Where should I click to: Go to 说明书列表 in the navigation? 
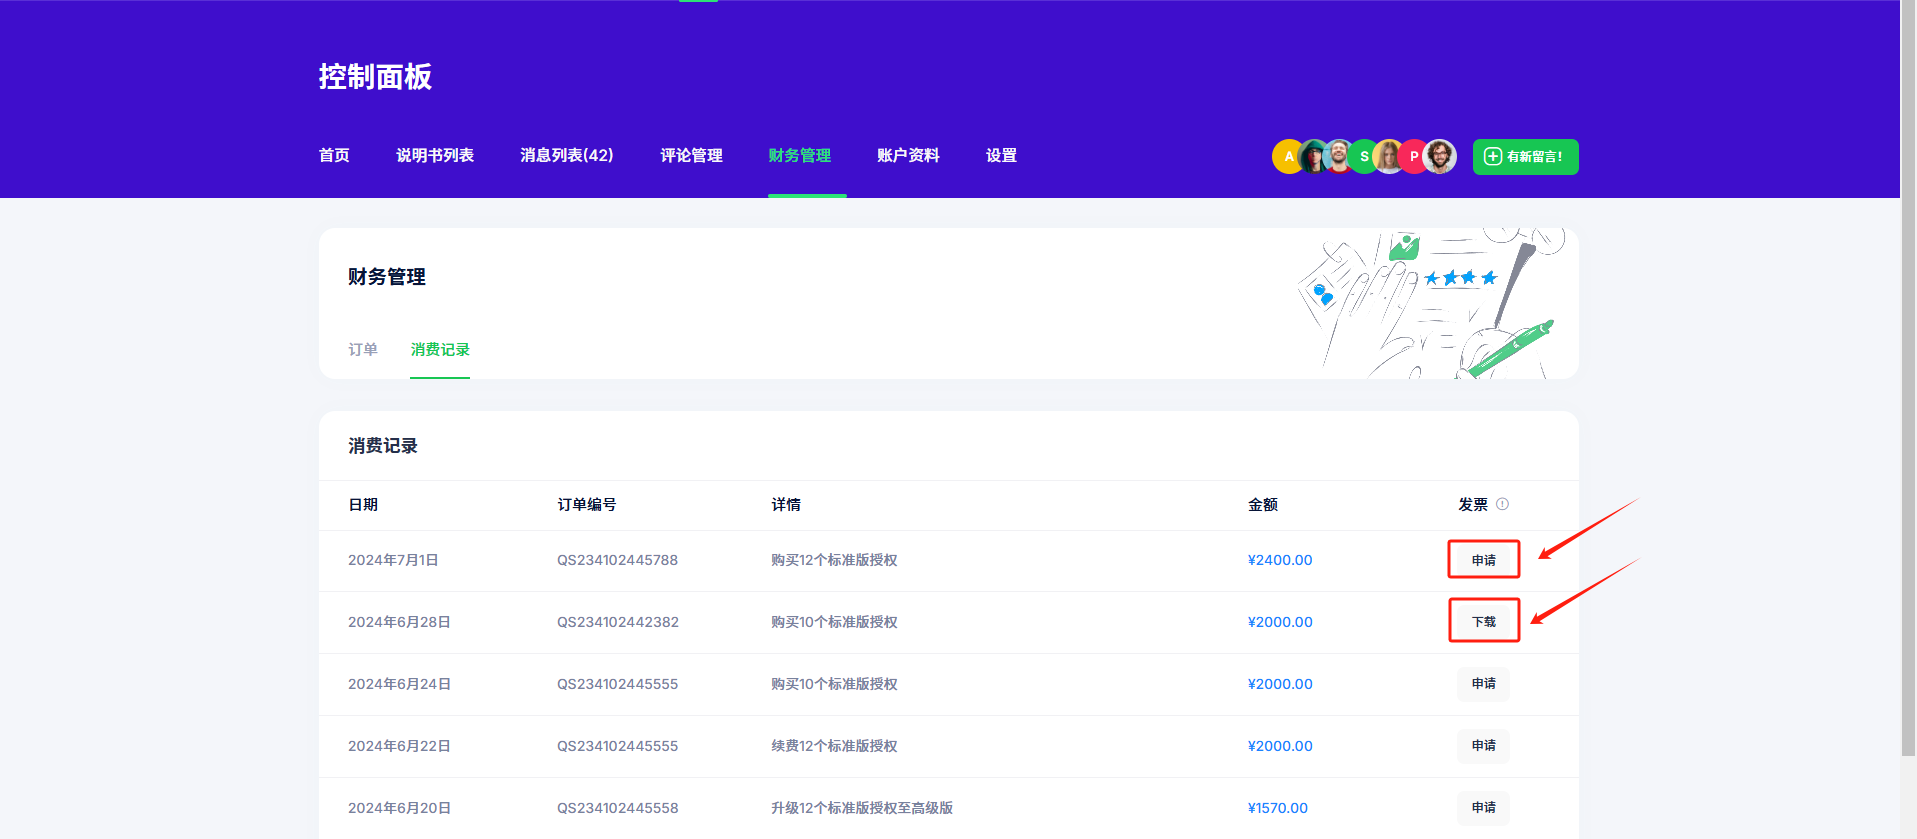click(x=435, y=155)
